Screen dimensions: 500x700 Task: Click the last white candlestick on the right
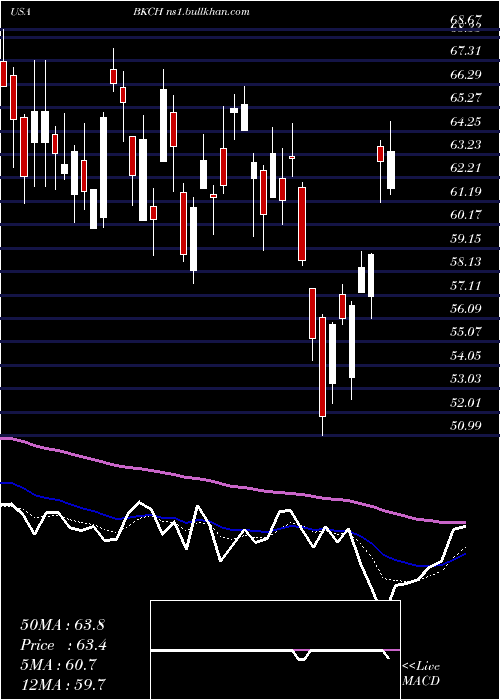[x=391, y=170]
